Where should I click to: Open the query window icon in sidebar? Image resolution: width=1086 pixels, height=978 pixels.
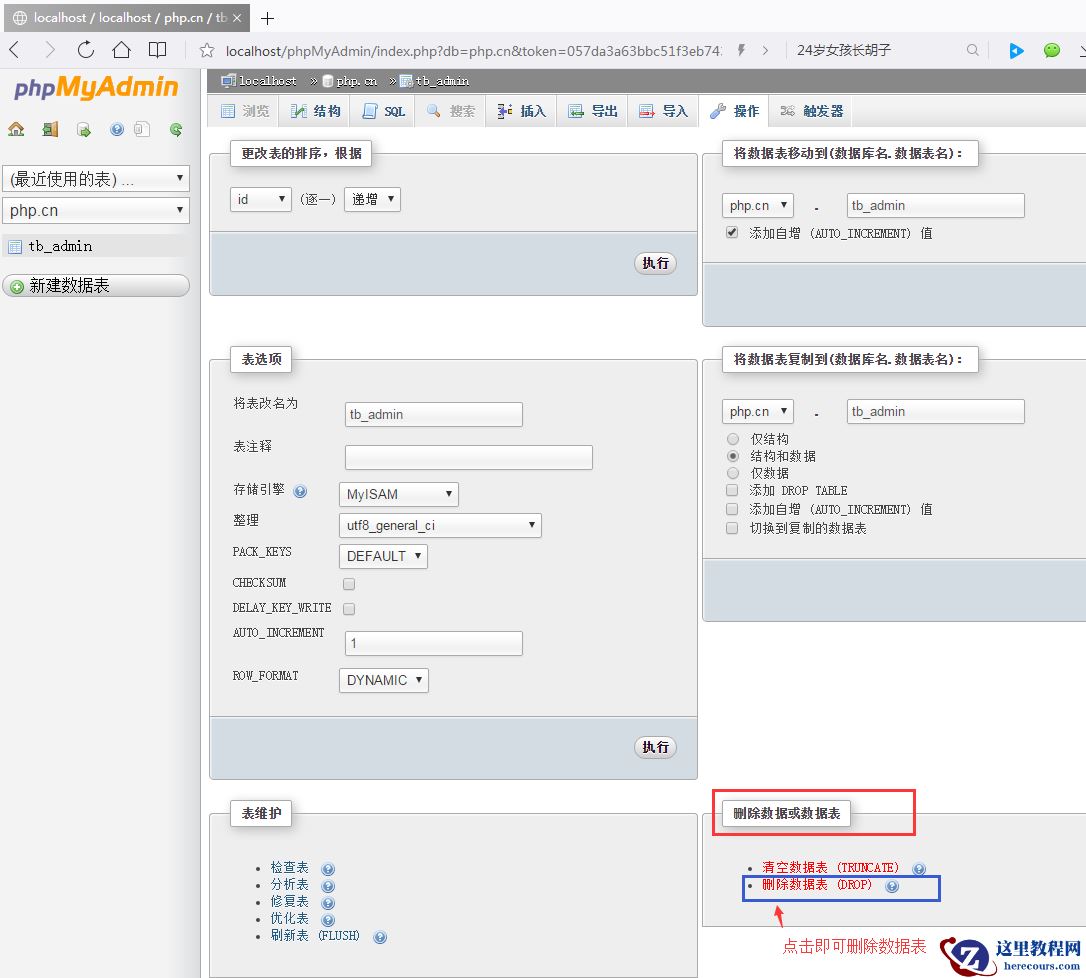point(84,130)
